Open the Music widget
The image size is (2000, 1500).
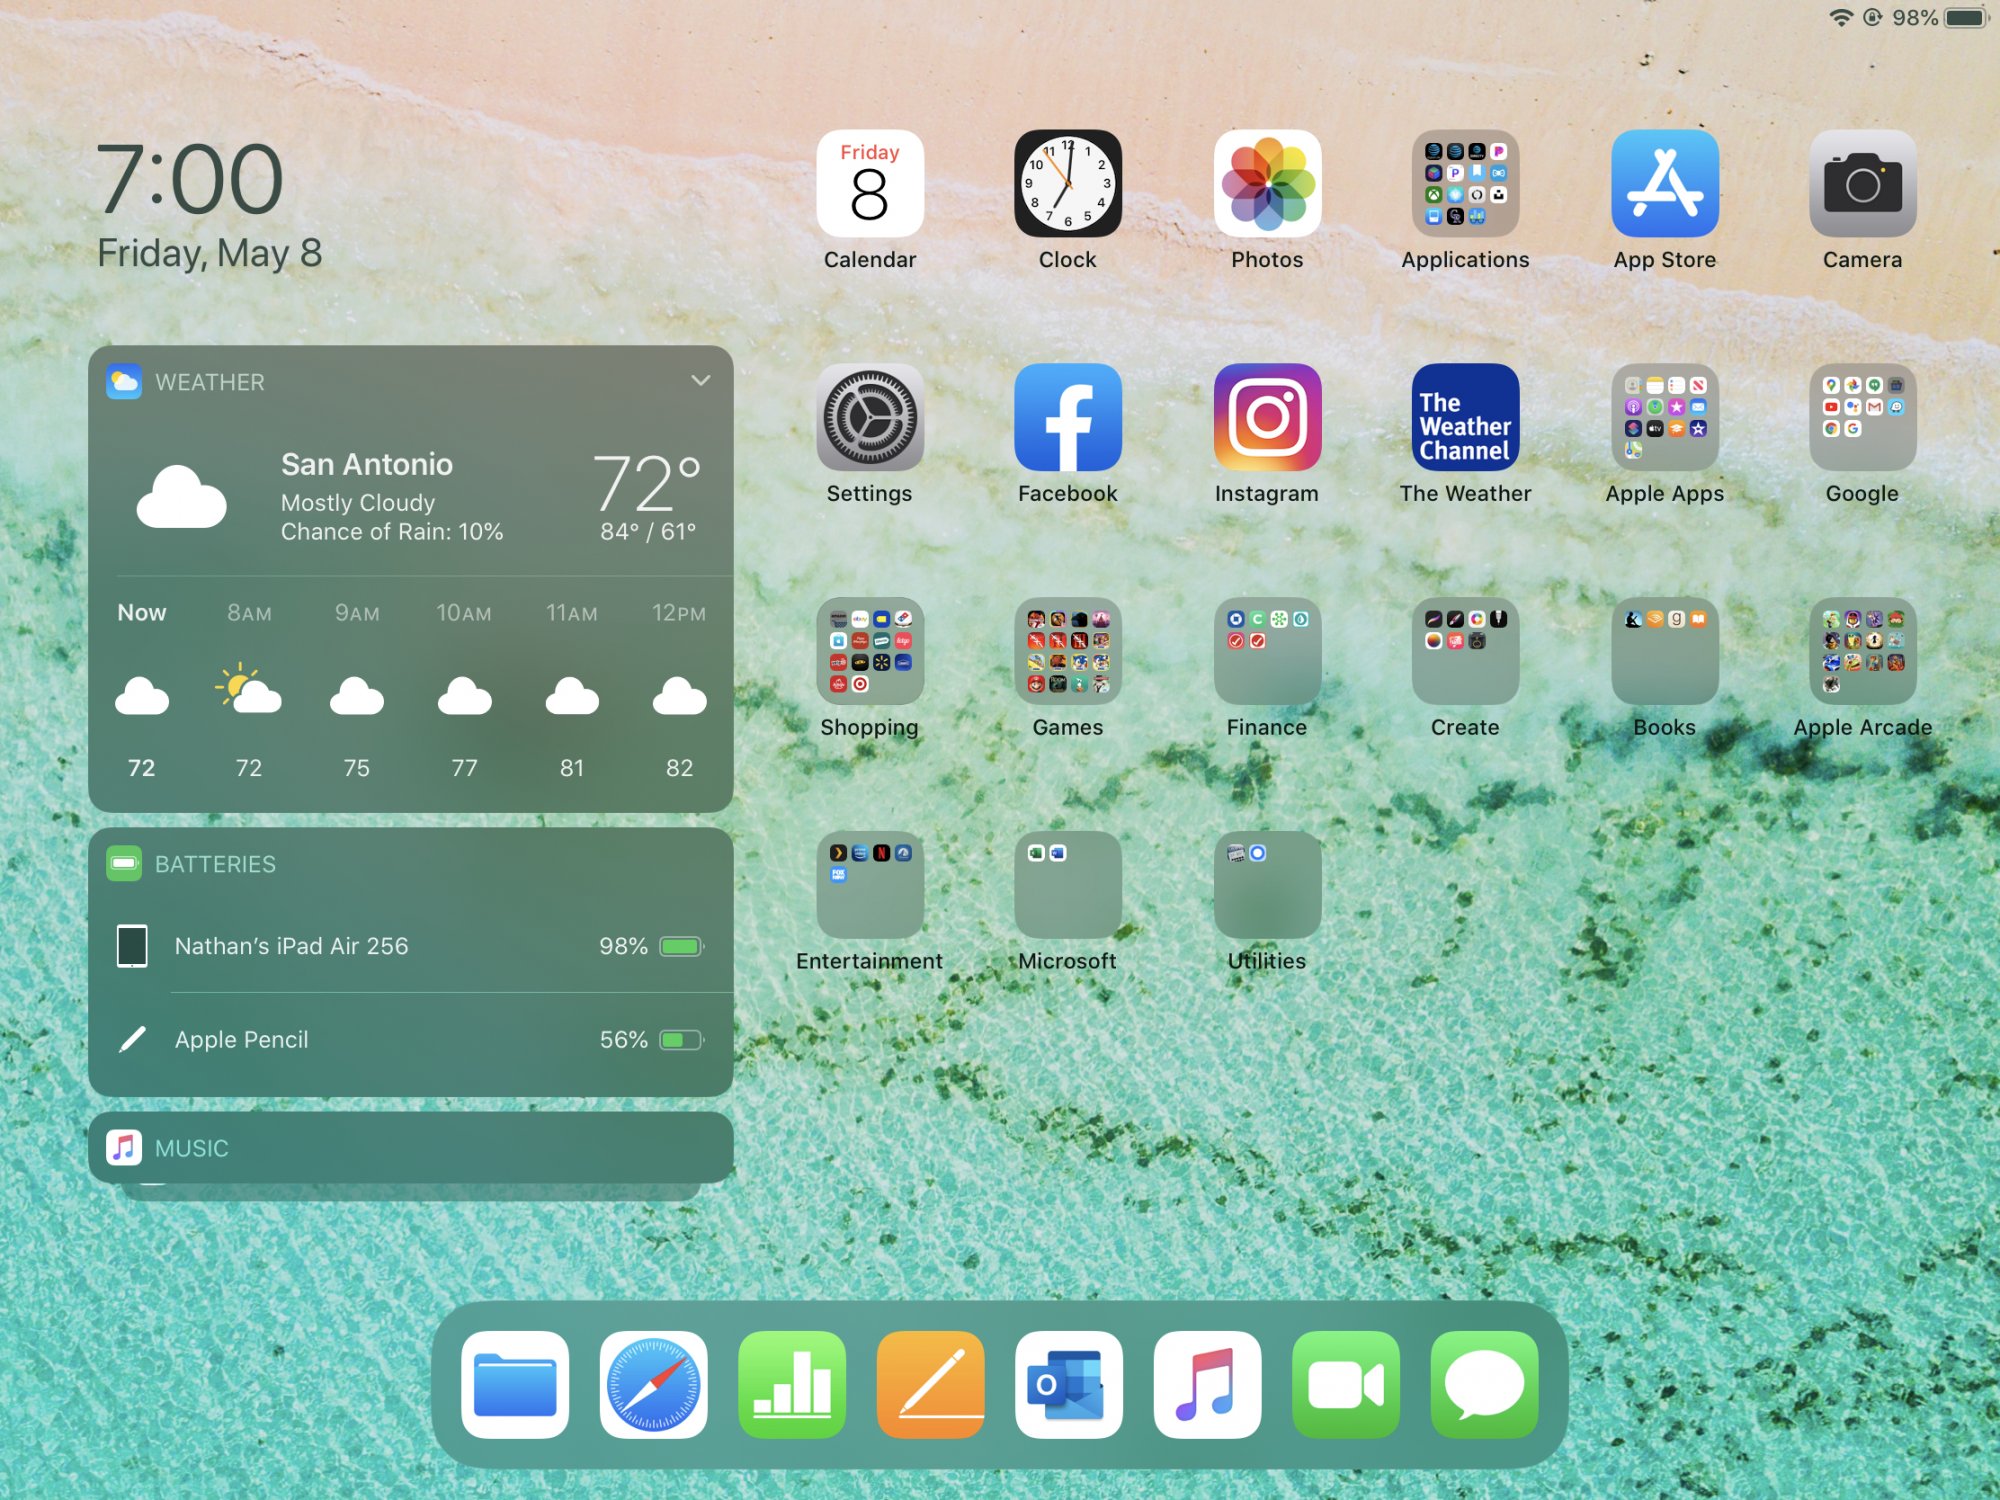tap(411, 1147)
